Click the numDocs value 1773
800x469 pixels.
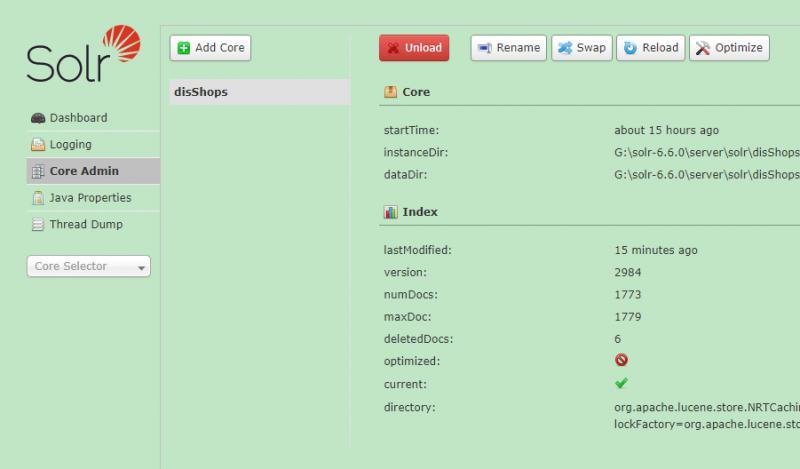coord(628,294)
